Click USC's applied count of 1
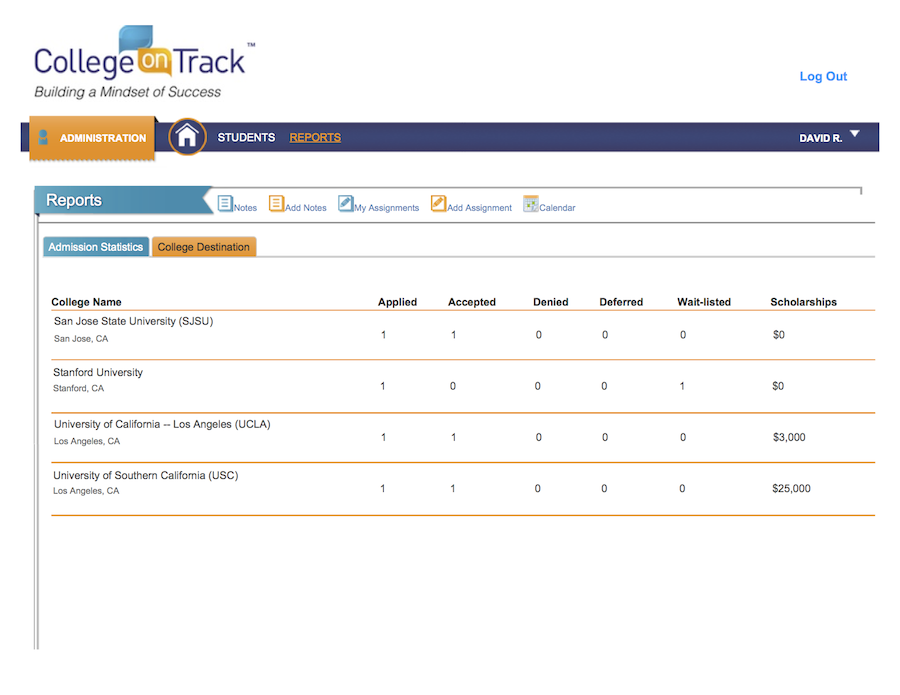 [383, 488]
